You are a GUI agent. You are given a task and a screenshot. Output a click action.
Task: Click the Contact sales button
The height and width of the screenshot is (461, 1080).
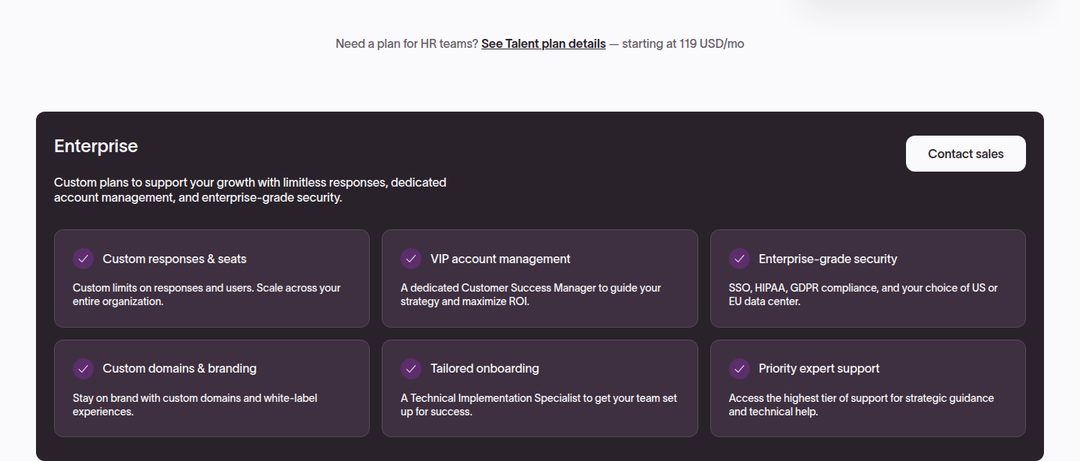click(x=965, y=154)
